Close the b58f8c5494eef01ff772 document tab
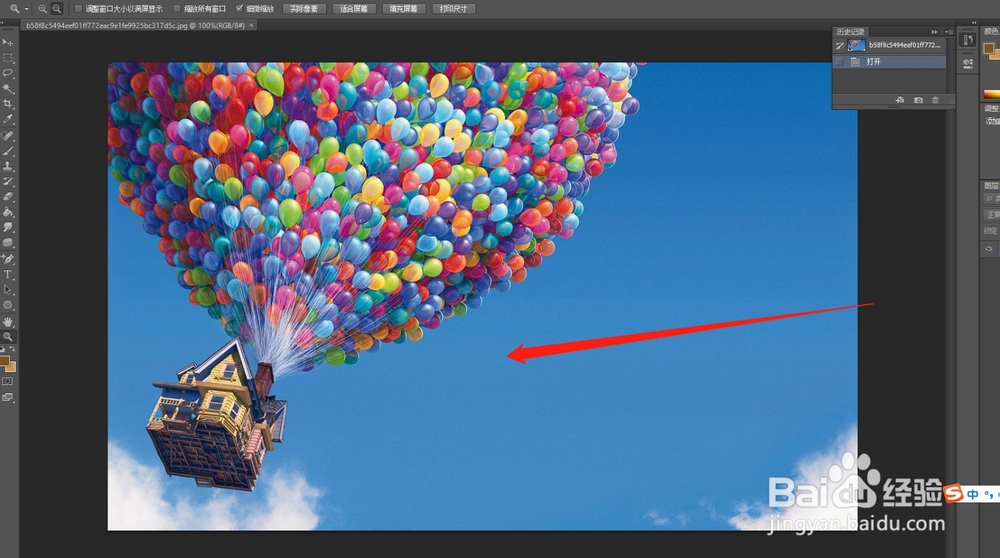 click(251, 26)
